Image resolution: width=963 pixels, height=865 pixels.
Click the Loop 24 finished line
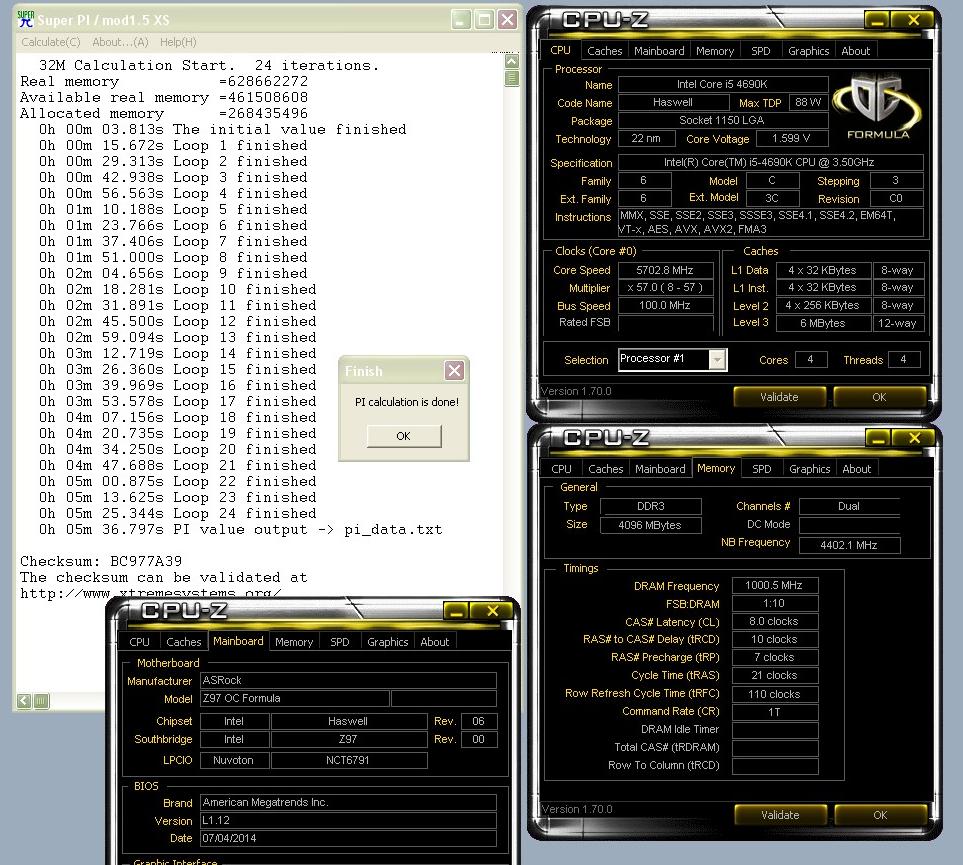[178, 514]
